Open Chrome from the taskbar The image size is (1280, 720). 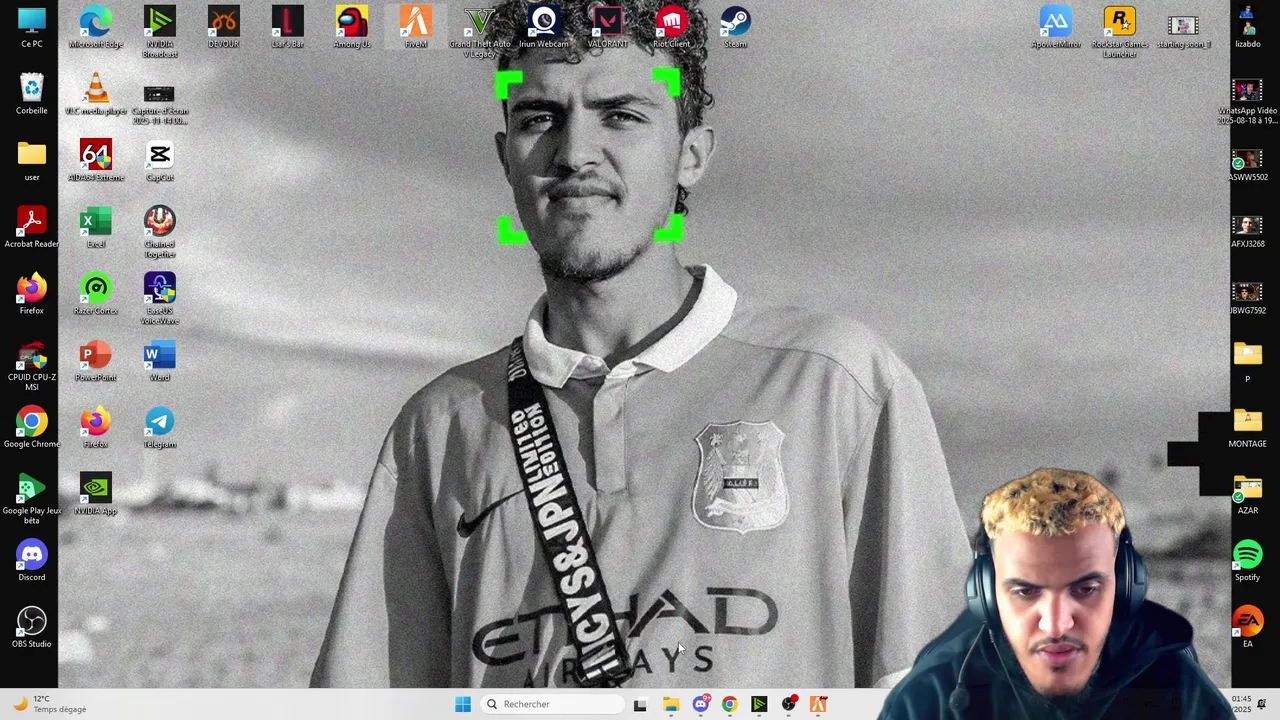[x=729, y=704]
